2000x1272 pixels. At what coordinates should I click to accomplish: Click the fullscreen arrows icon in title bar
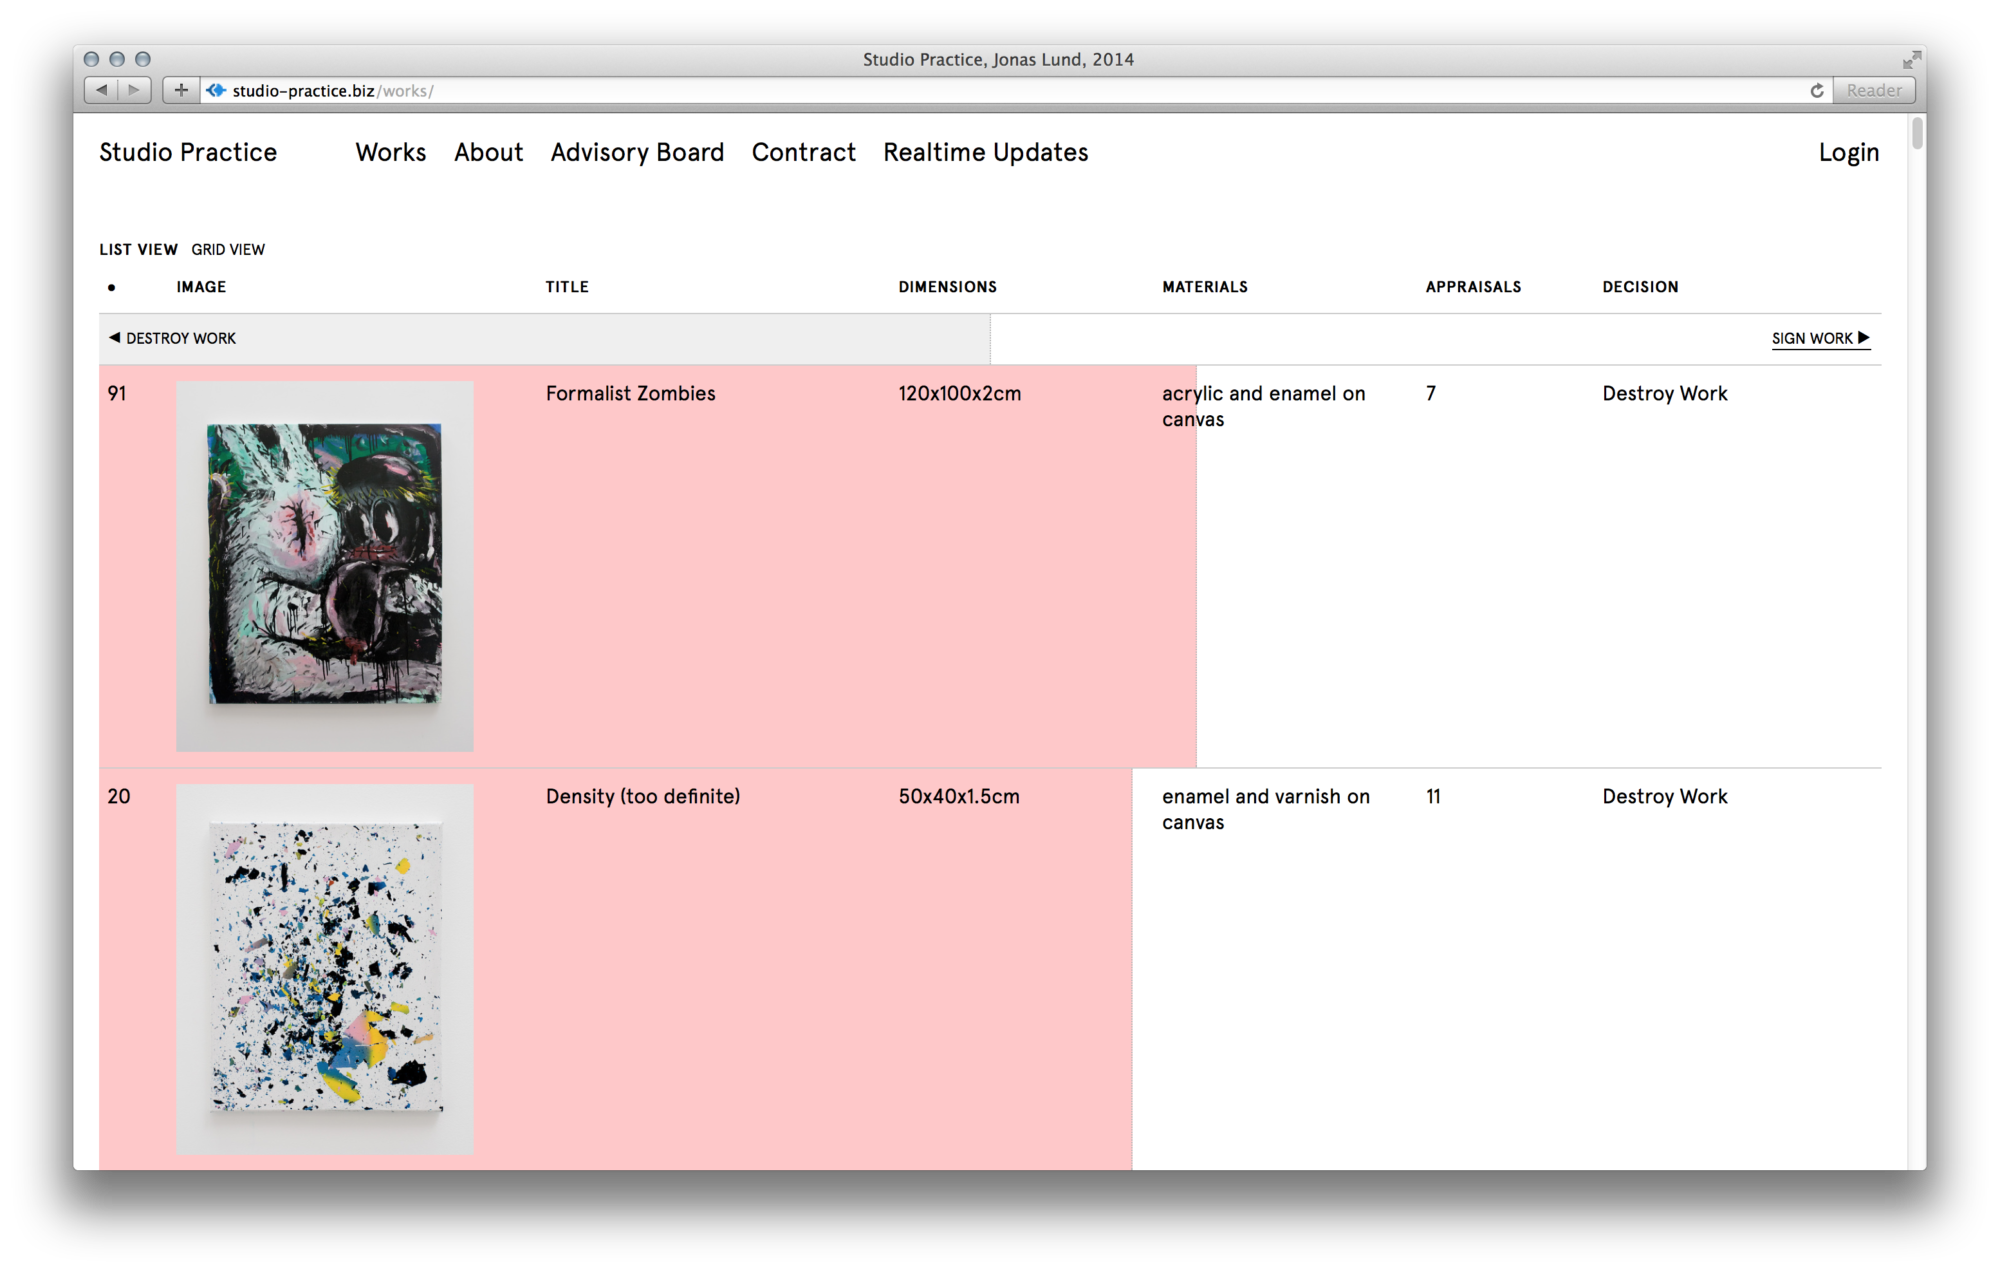(1911, 60)
